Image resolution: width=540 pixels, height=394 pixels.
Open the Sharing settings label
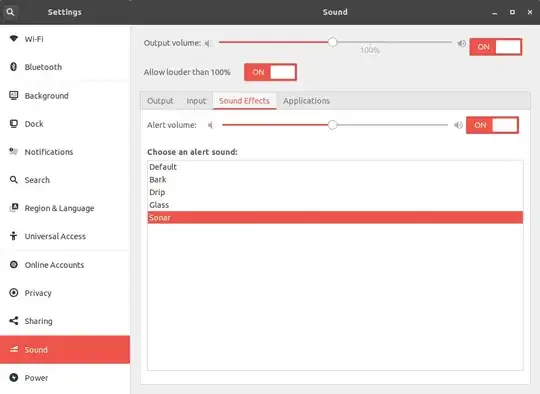point(38,321)
